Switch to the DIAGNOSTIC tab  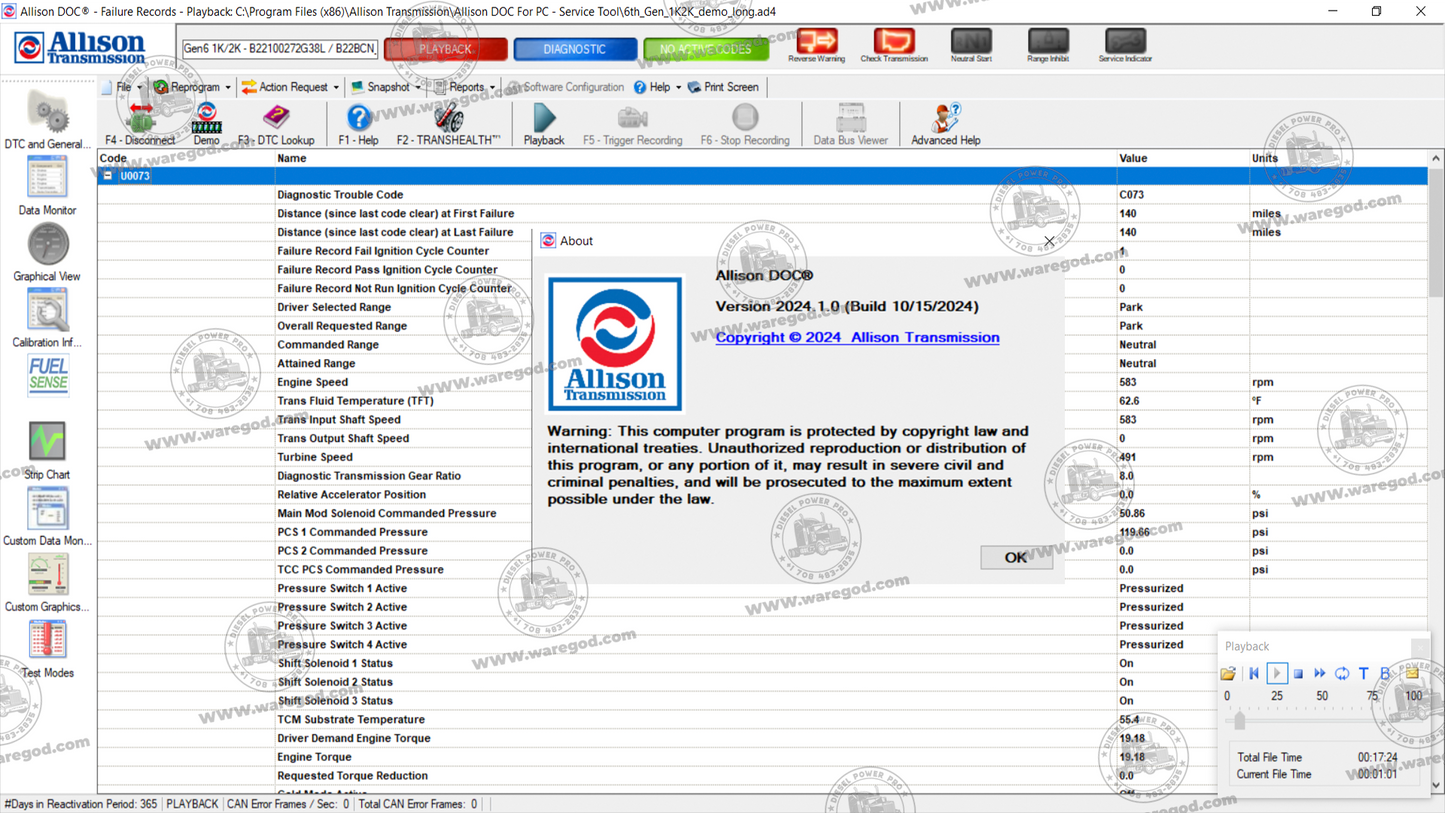pyautogui.click(x=575, y=47)
